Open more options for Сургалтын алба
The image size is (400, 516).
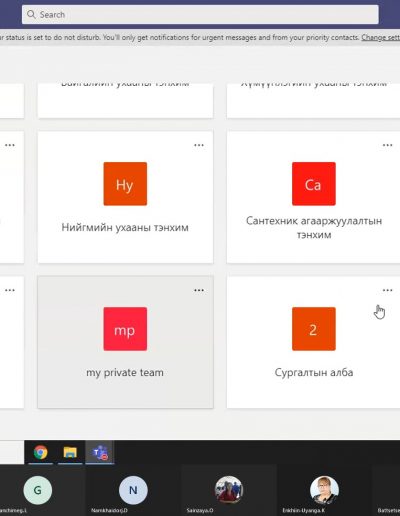click(387, 290)
